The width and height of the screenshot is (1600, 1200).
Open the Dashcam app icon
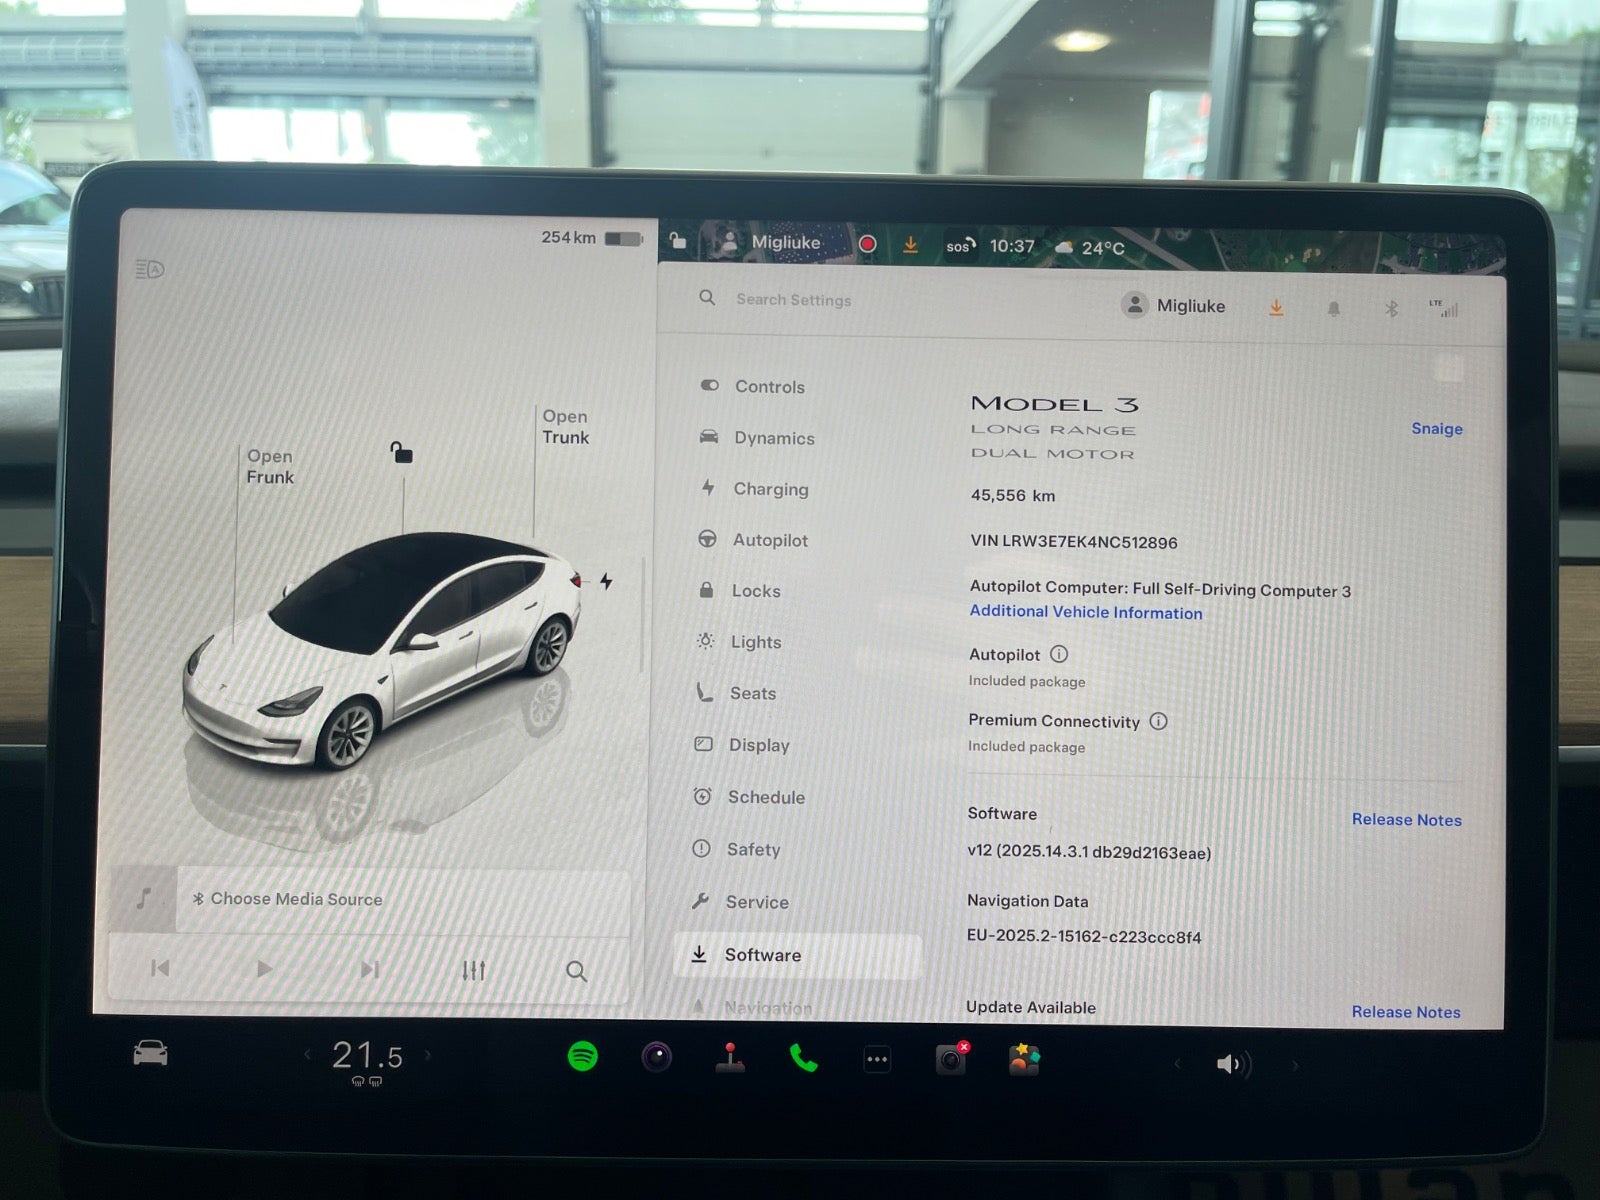[x=951, y=1059]
